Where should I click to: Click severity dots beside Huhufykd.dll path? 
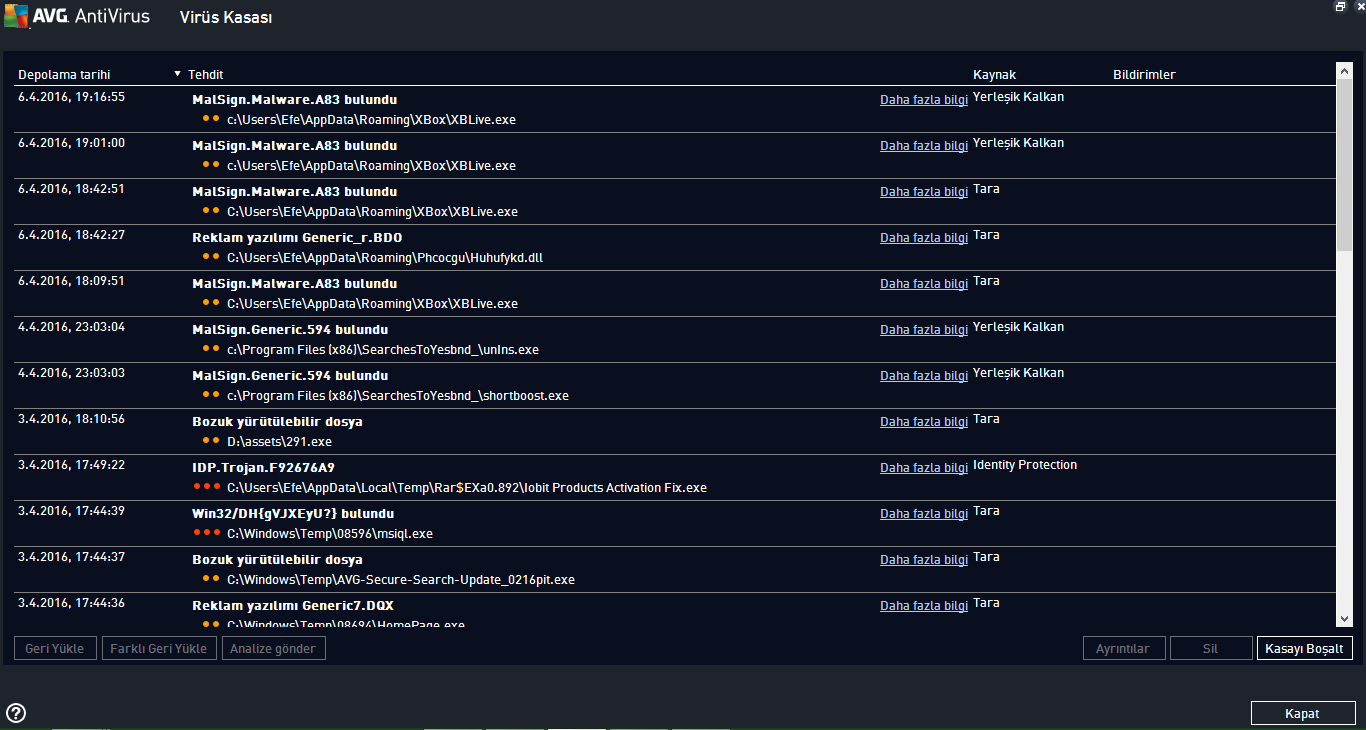click(210, 257)
